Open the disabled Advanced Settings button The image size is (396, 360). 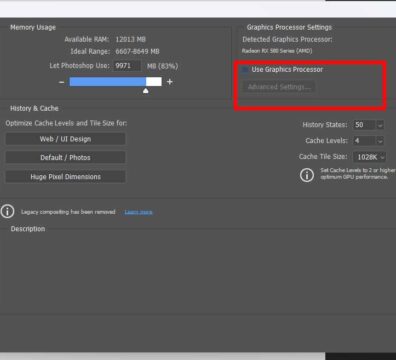click(279, 87)
